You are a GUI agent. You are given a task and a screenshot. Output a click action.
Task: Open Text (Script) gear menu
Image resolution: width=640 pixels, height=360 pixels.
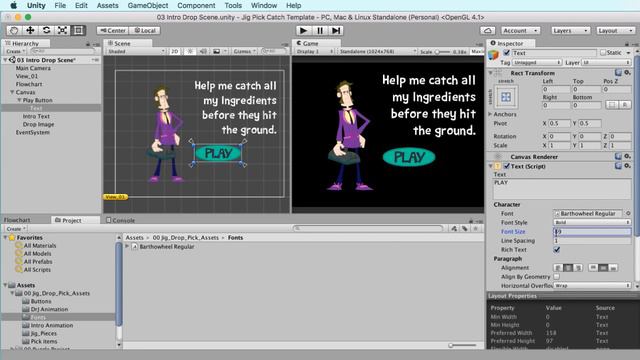[627, 166]
